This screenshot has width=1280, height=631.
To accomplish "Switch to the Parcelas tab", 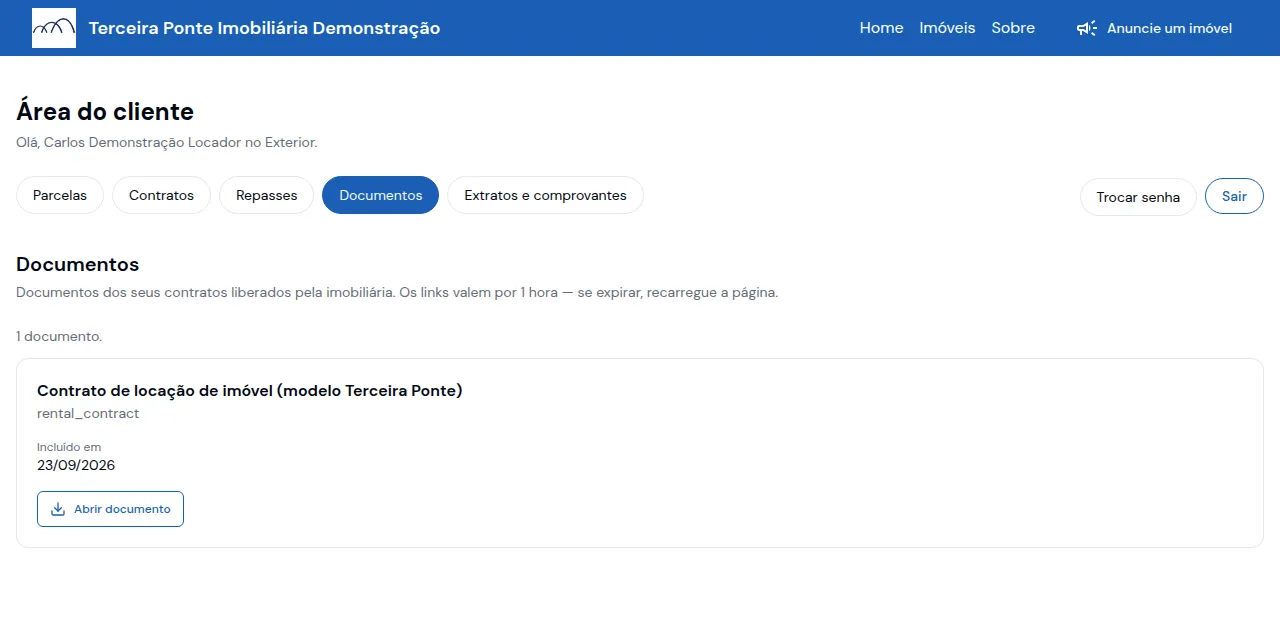I will (60, 195).
